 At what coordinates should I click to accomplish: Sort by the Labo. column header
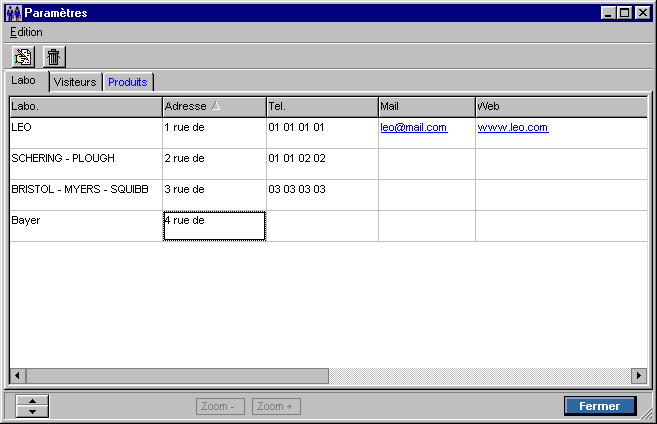tap(86, 107)
